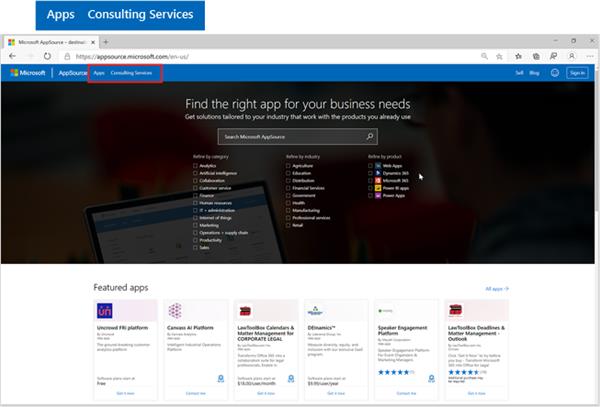Click the Sign in button
The width and height of the screenshot is (600, 407).
577,73
